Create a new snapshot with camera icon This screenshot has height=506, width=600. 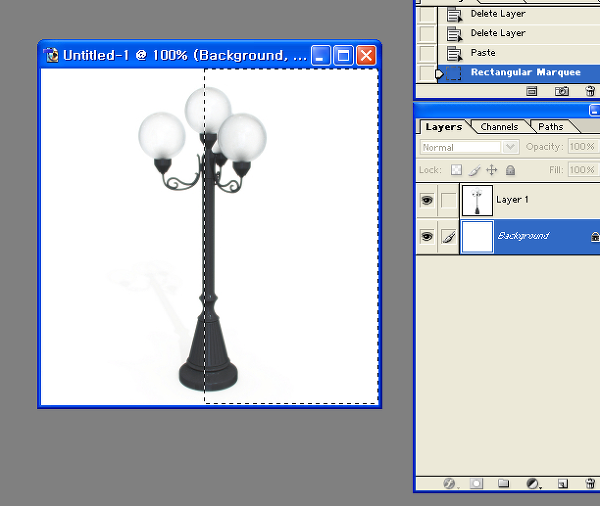coord(561,91)
